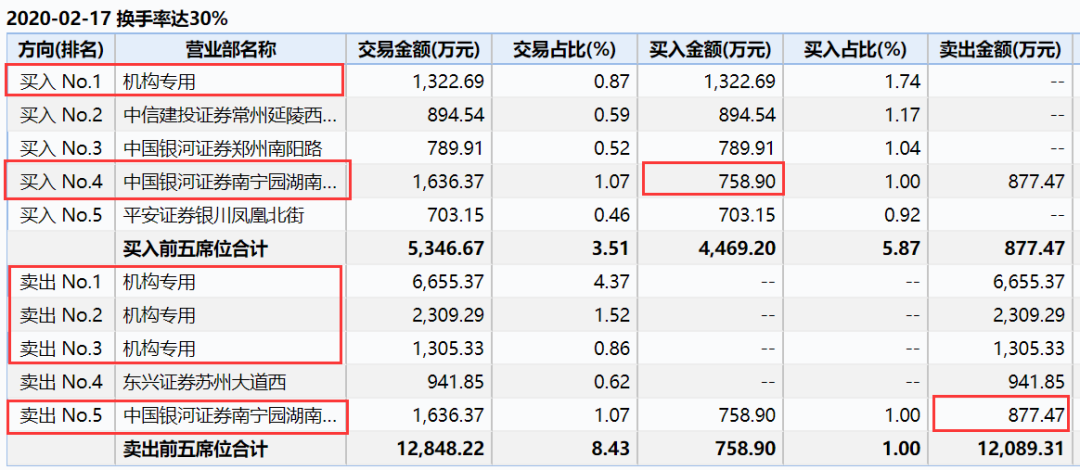Select 卖出 No.2 sell amount 2,309.29
The height and width of the screenshot is (470, 1080).
coord(1030,316)
